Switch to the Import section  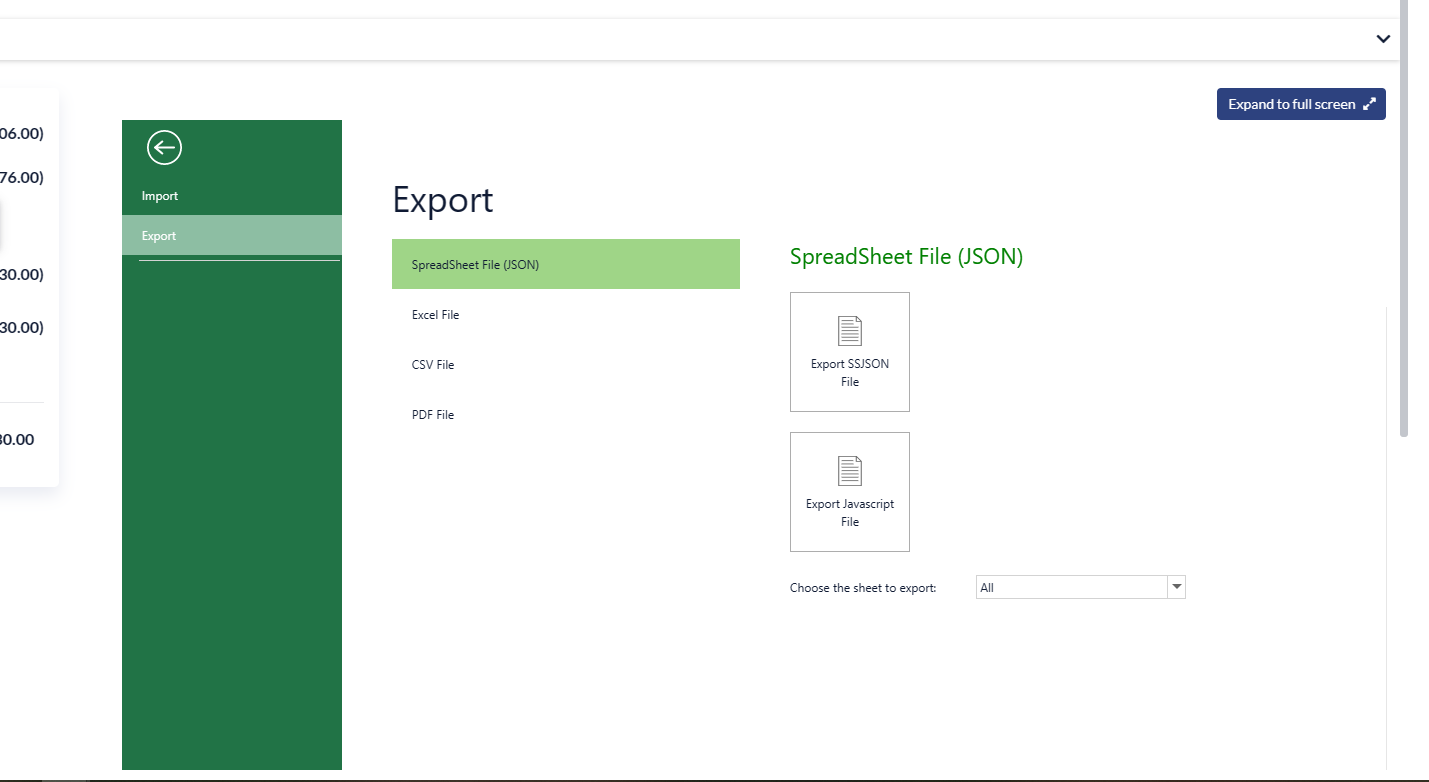coord(160,195)
